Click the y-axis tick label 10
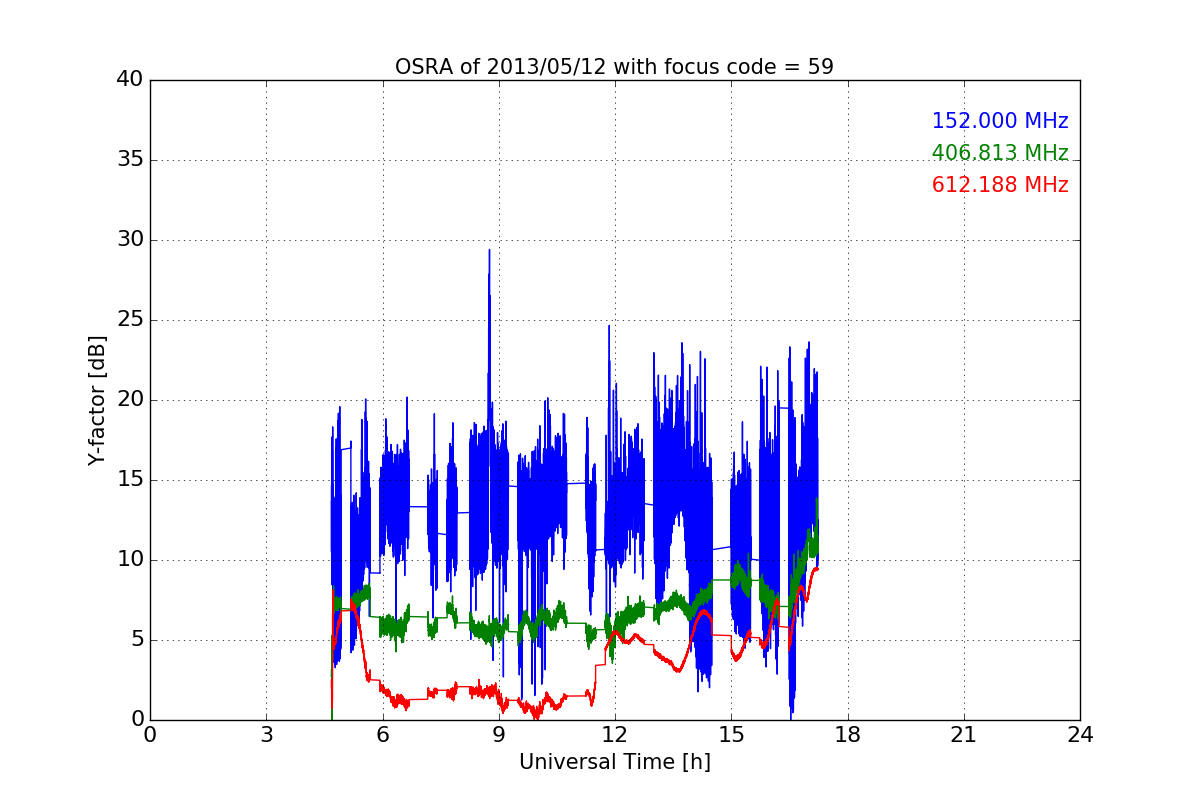This screenshot has width=1200, height=800. [x=130, y=560]
